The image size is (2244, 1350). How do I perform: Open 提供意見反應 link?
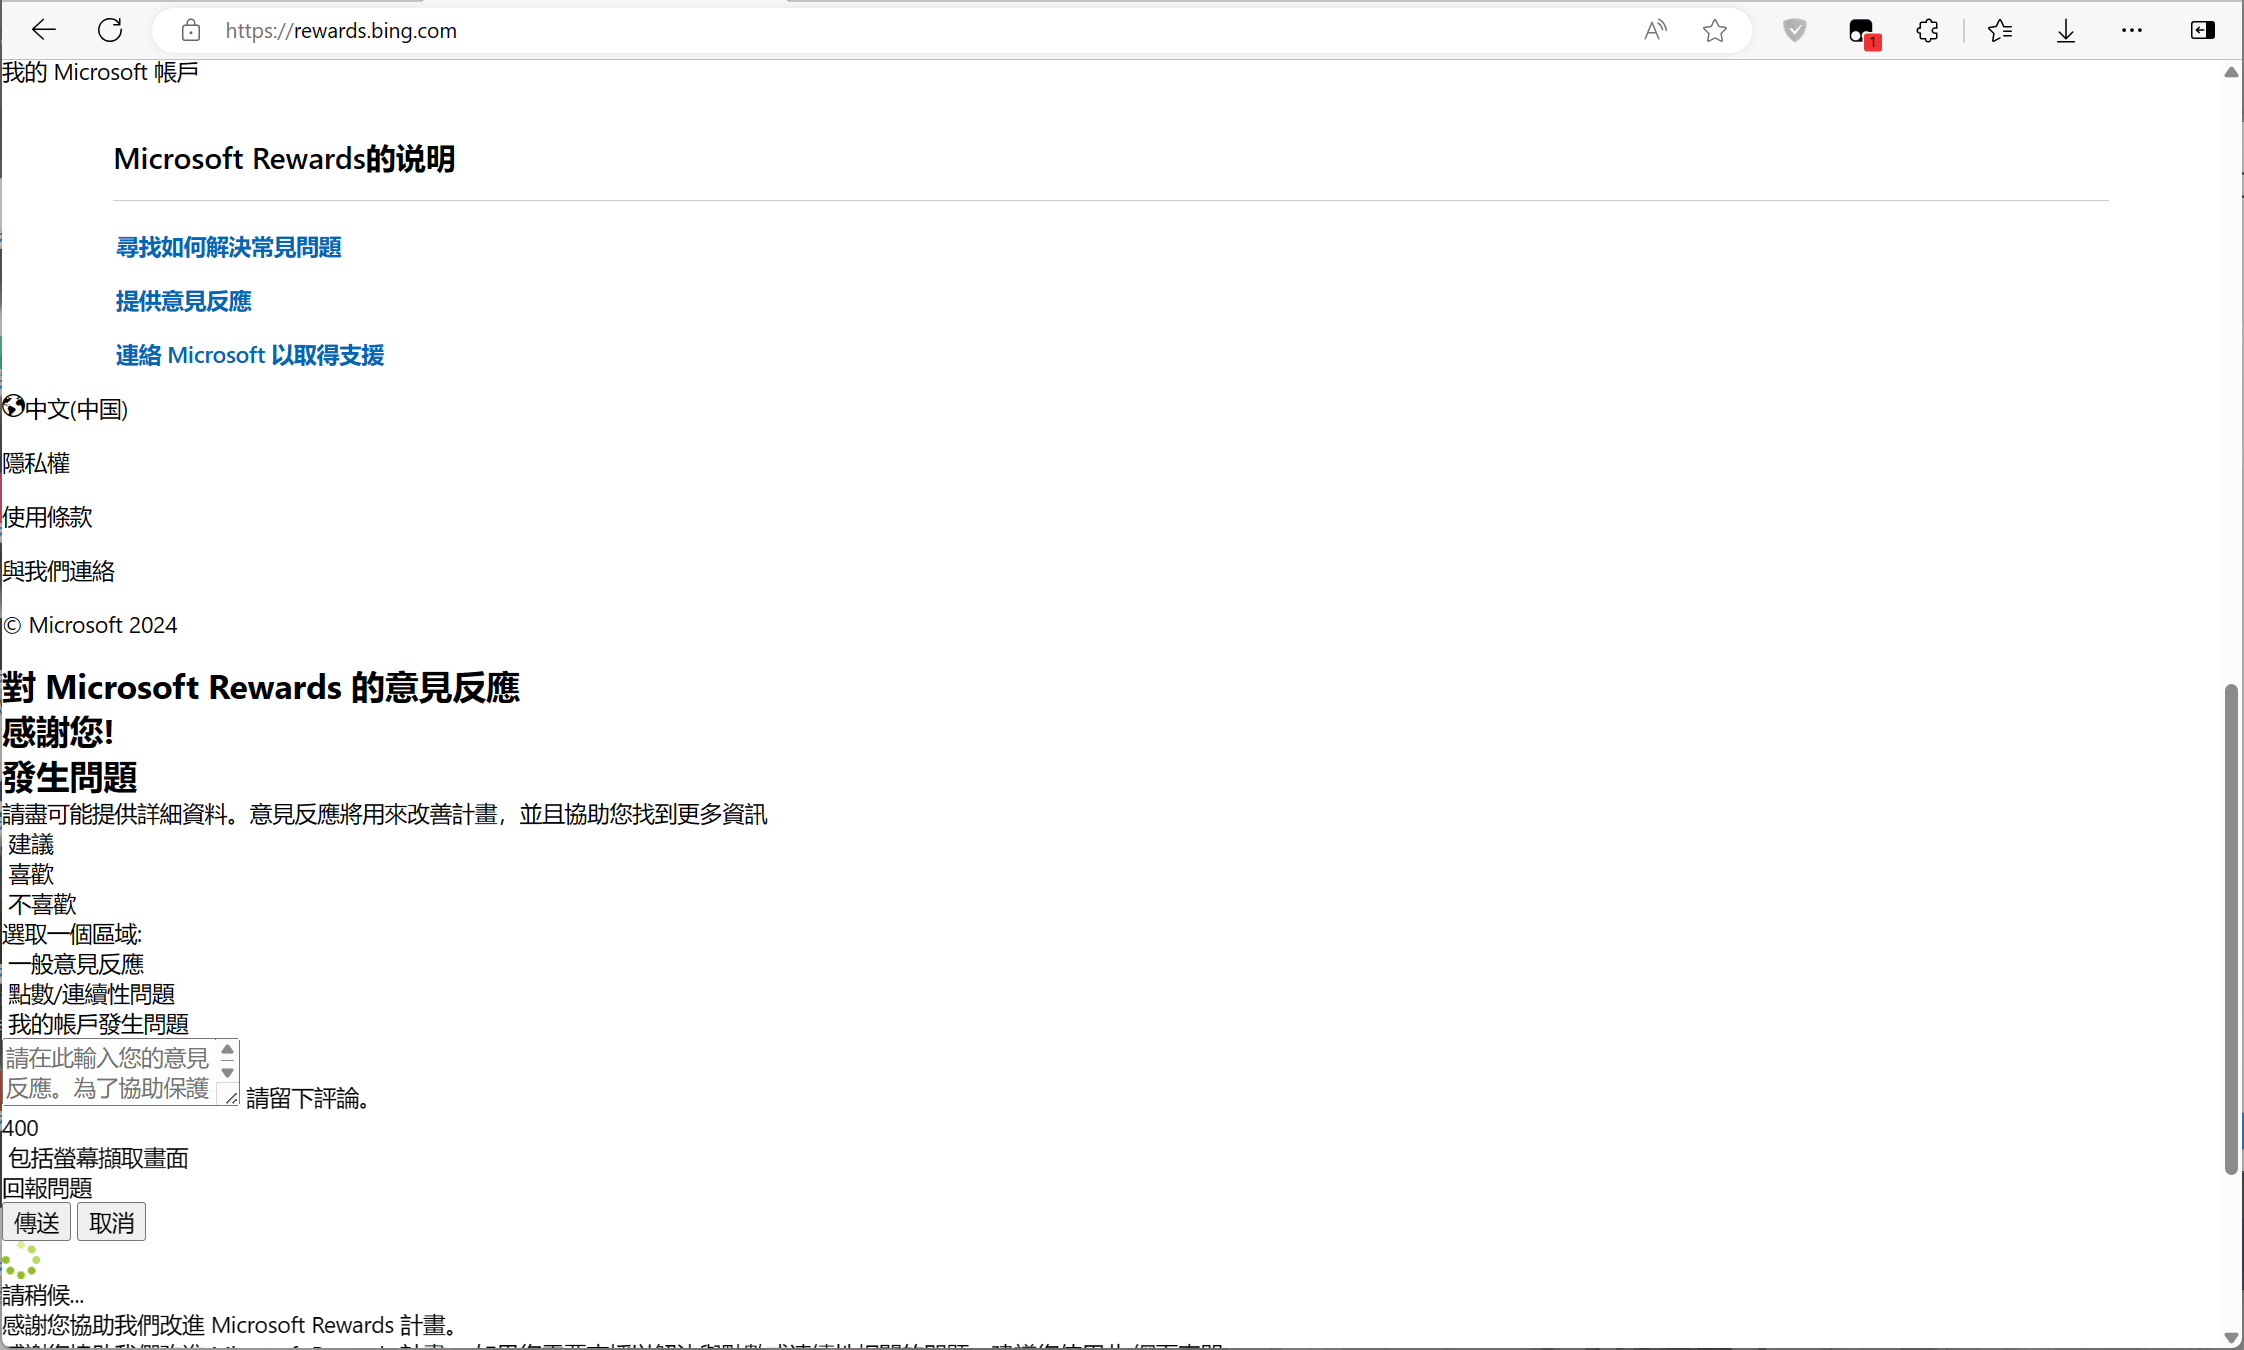click(184, 301)
